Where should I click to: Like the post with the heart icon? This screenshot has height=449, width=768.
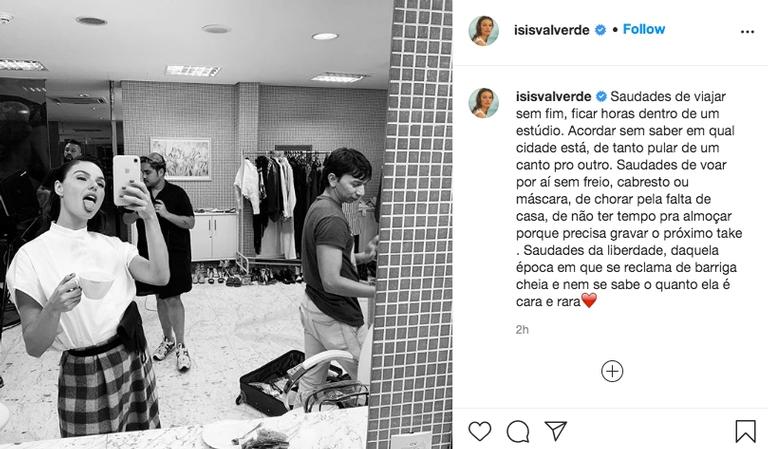pos(480,431)
